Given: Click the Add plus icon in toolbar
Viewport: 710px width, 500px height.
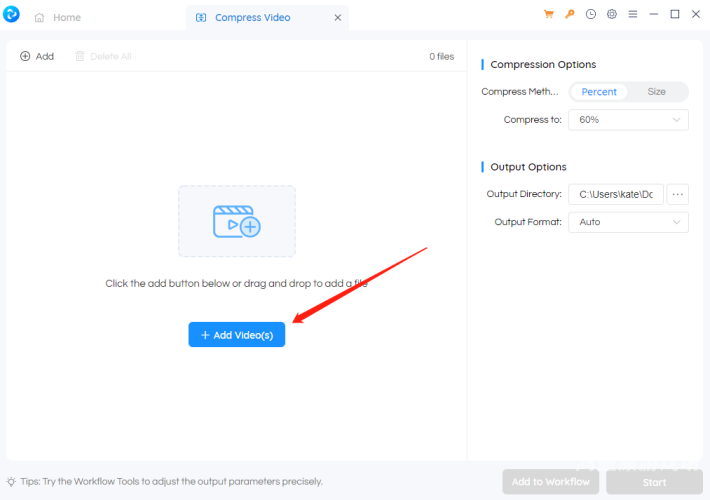Looking at the screenshot, I should click(25, 56).
